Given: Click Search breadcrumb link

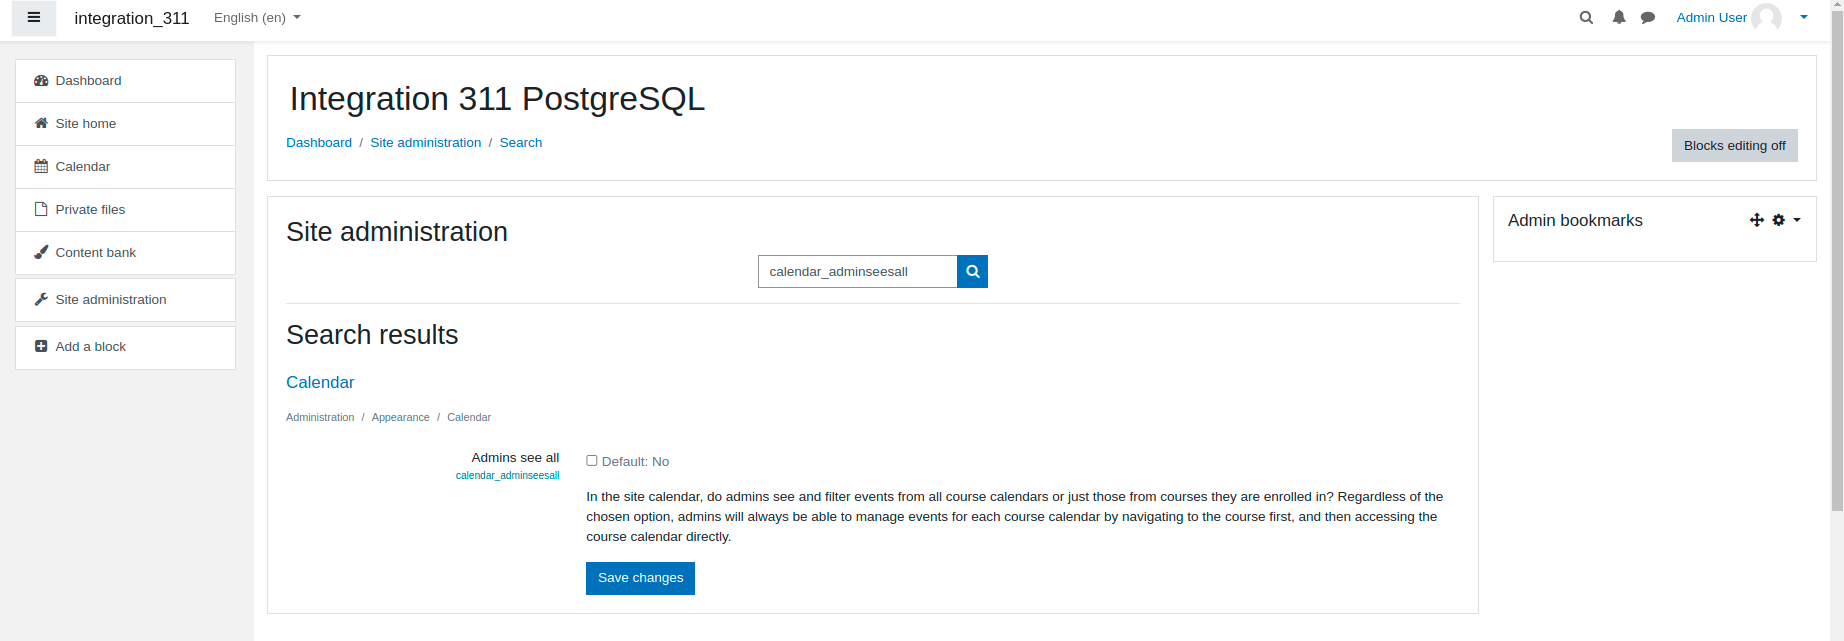Looking at the screenshot, I should point(521,143).
